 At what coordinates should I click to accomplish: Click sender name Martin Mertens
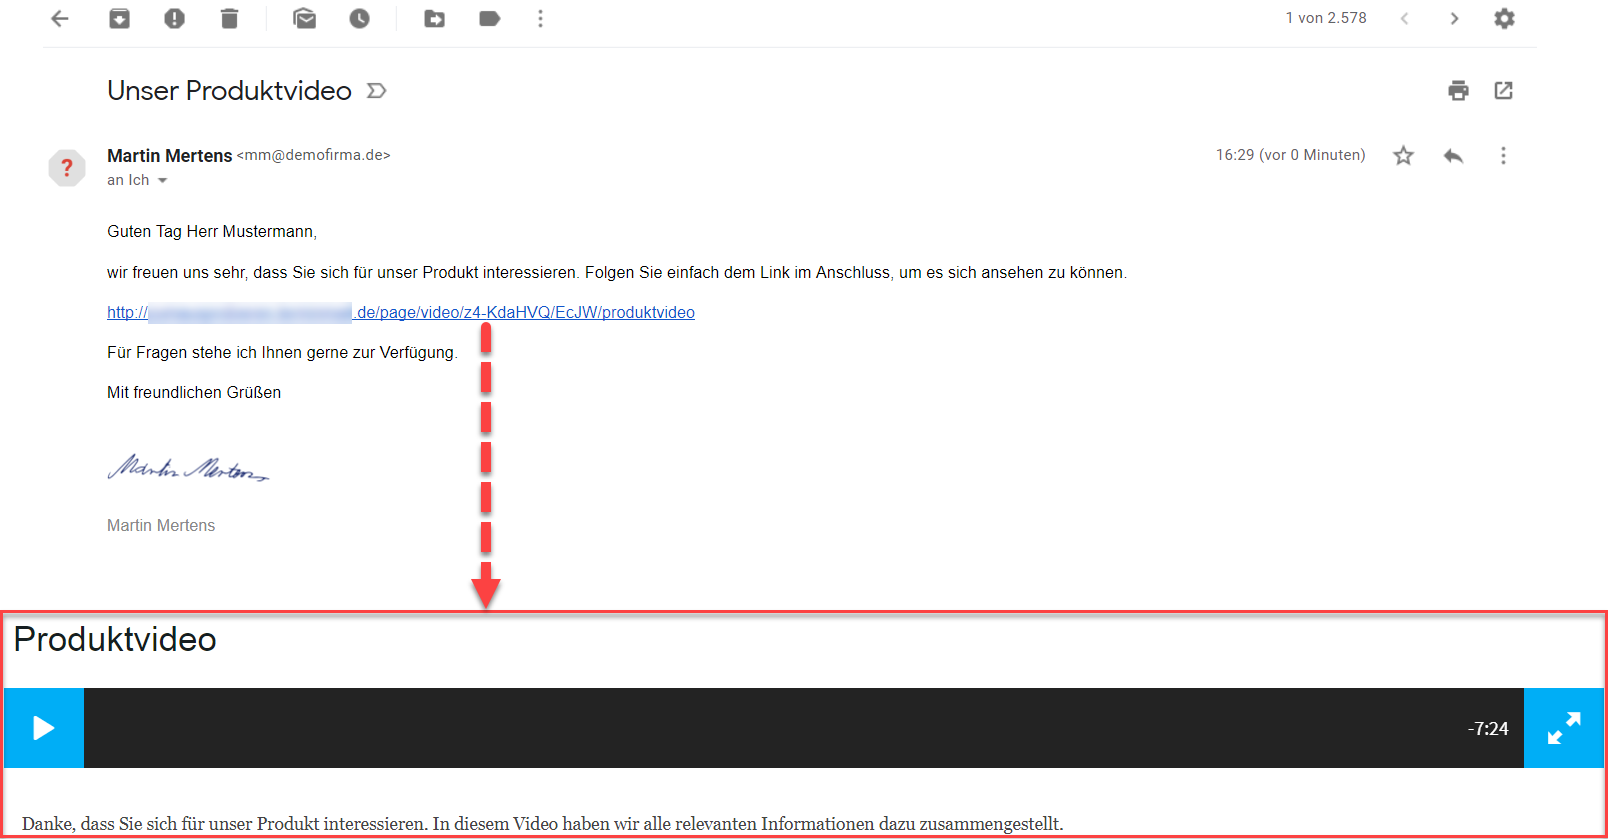click(169, 155)
